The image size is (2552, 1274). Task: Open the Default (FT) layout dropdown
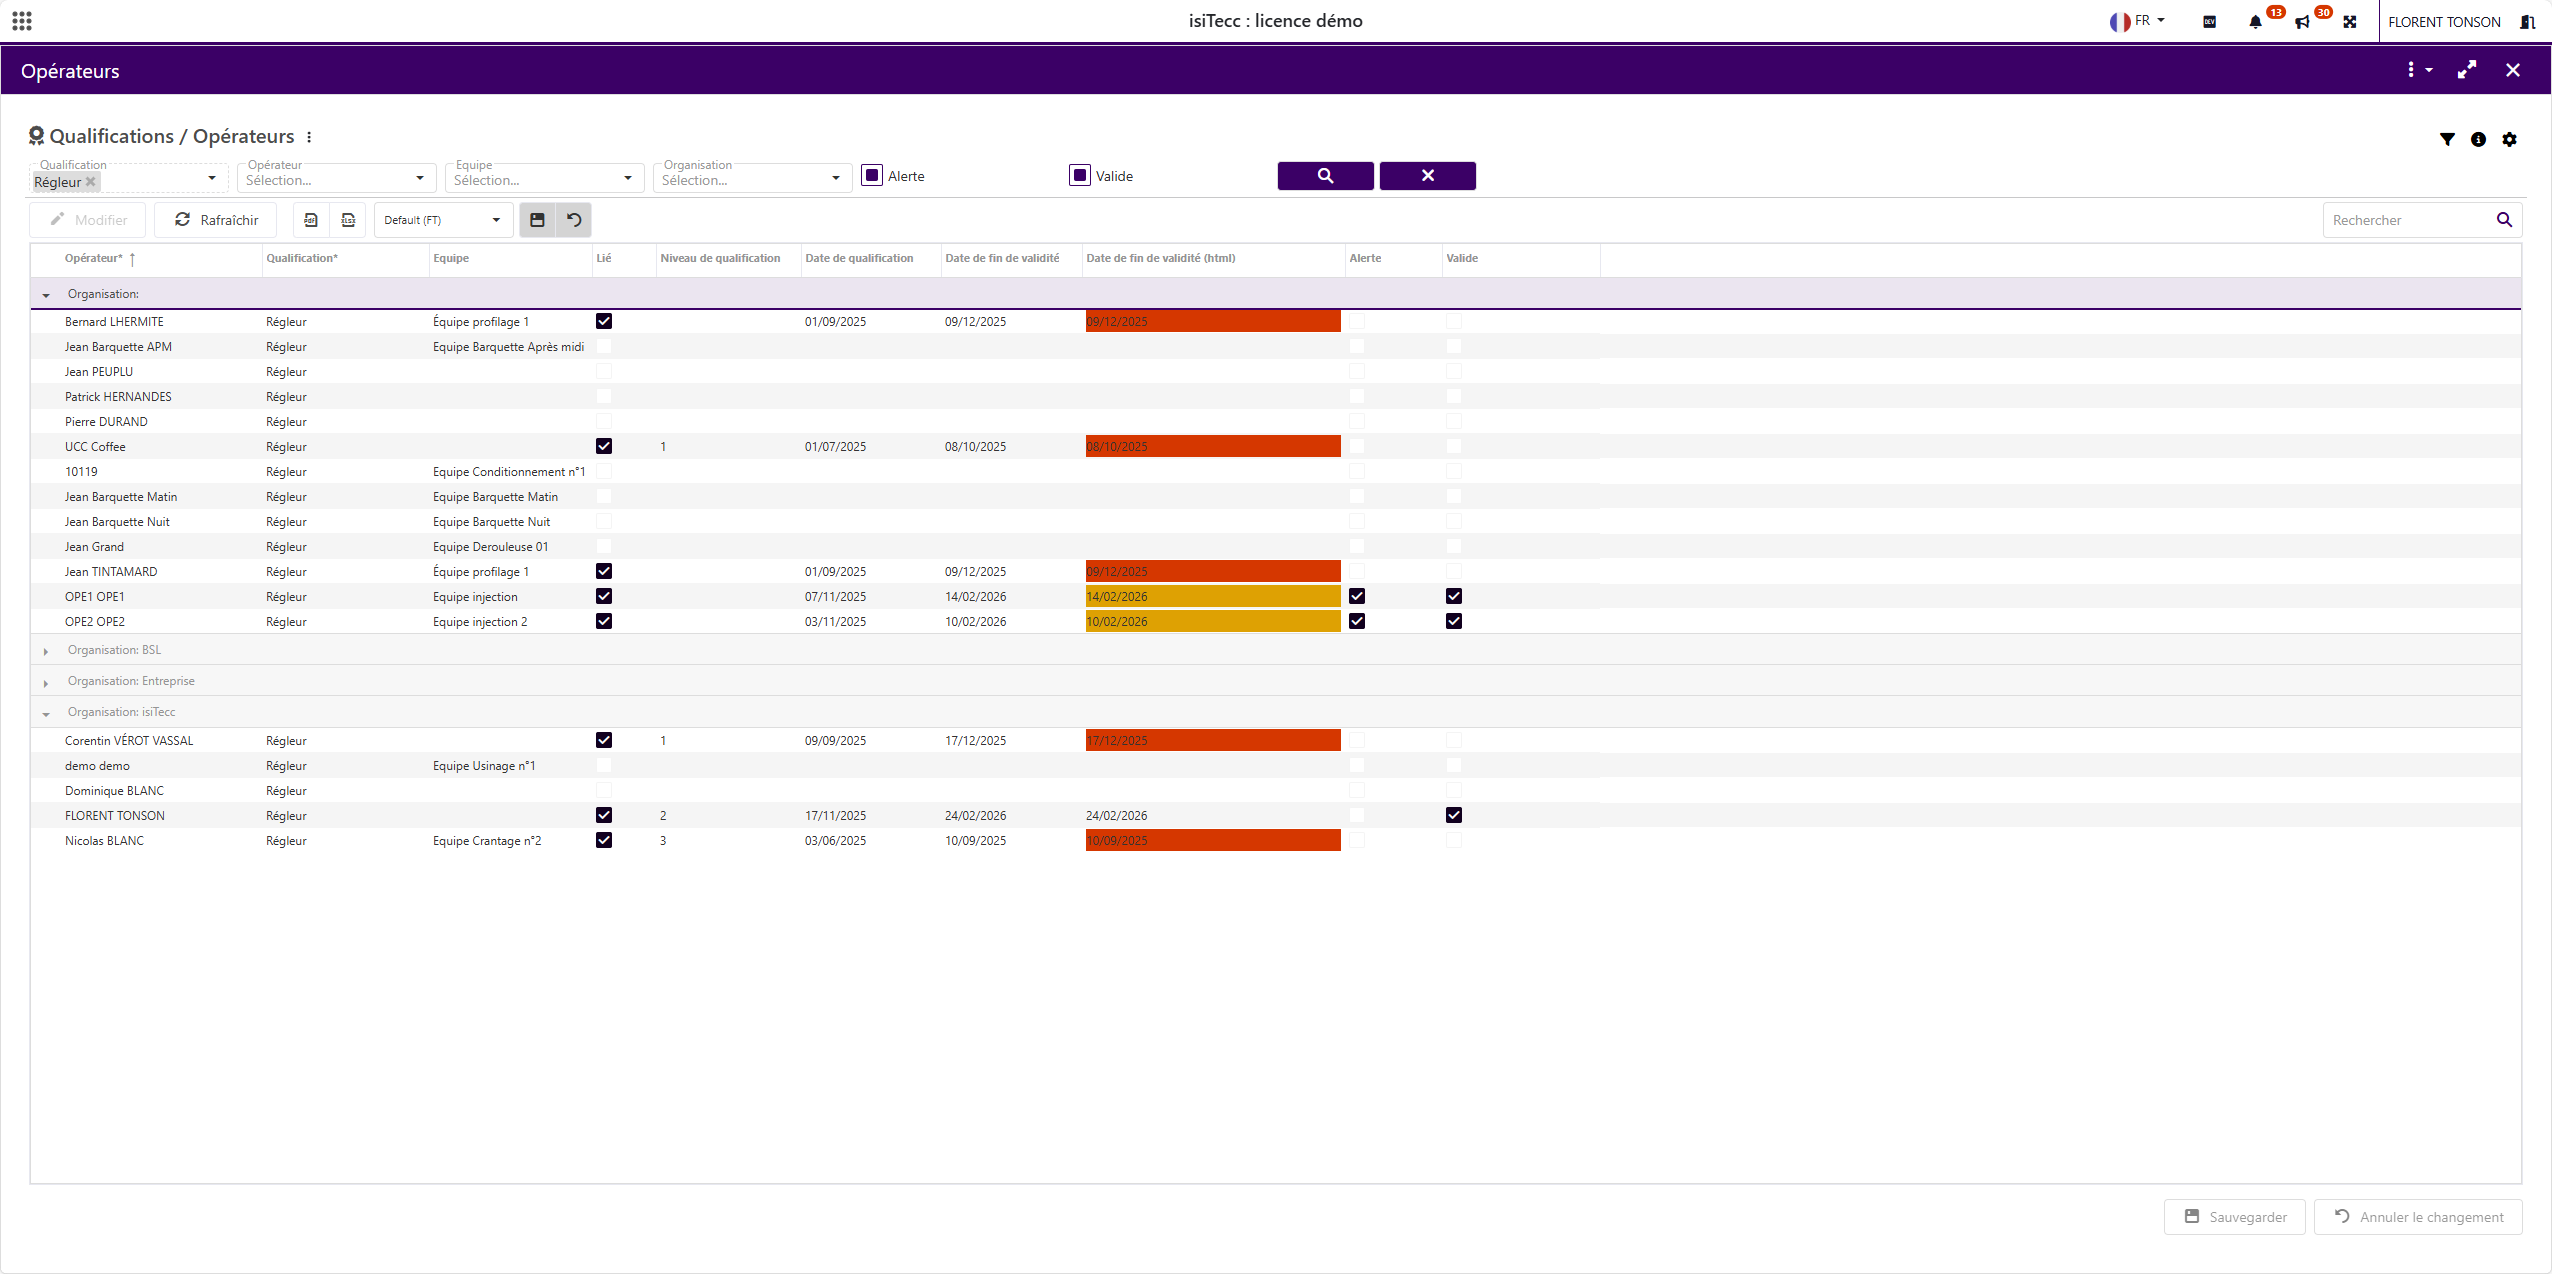(x=443, y=220)
